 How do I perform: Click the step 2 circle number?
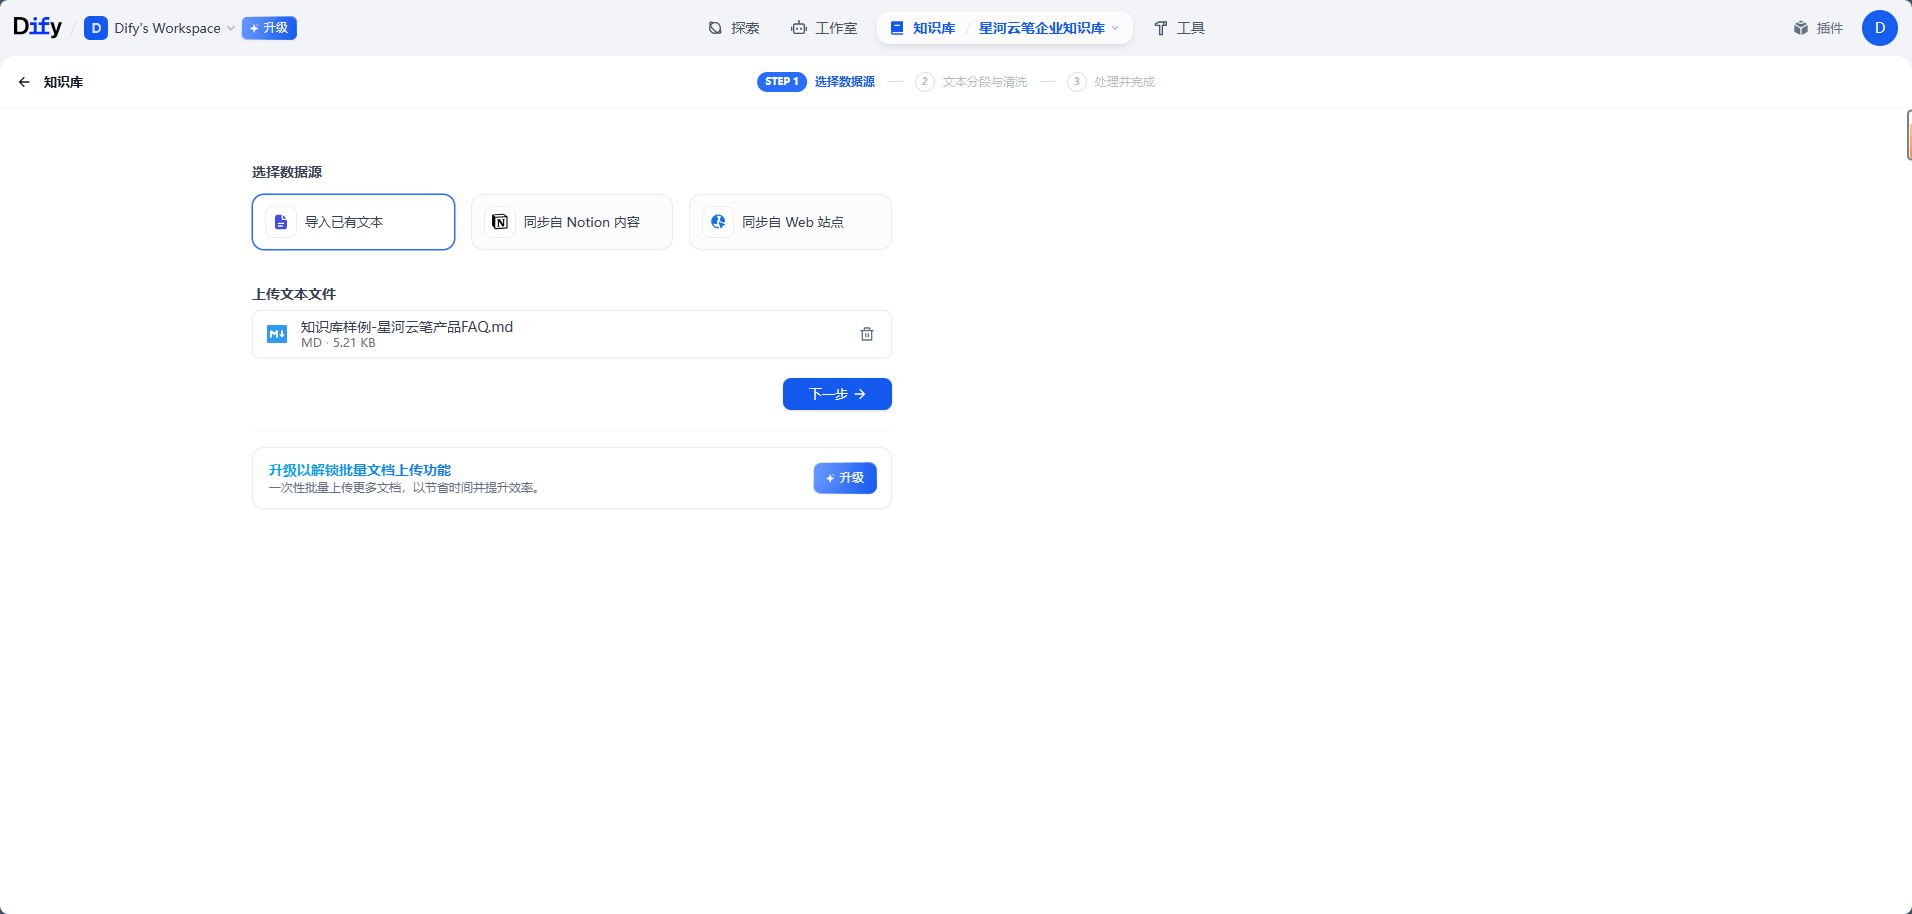925,82
